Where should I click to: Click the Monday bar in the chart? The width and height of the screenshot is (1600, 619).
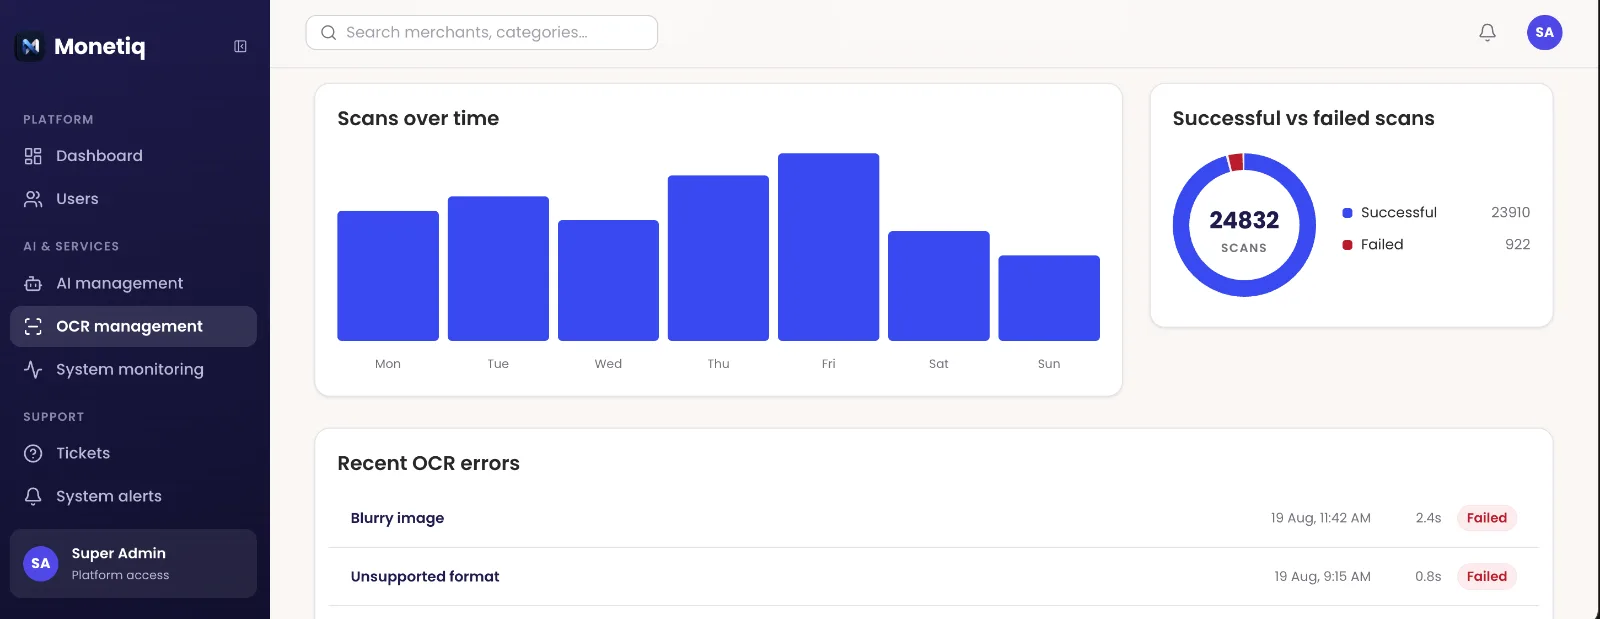[388, 276]
